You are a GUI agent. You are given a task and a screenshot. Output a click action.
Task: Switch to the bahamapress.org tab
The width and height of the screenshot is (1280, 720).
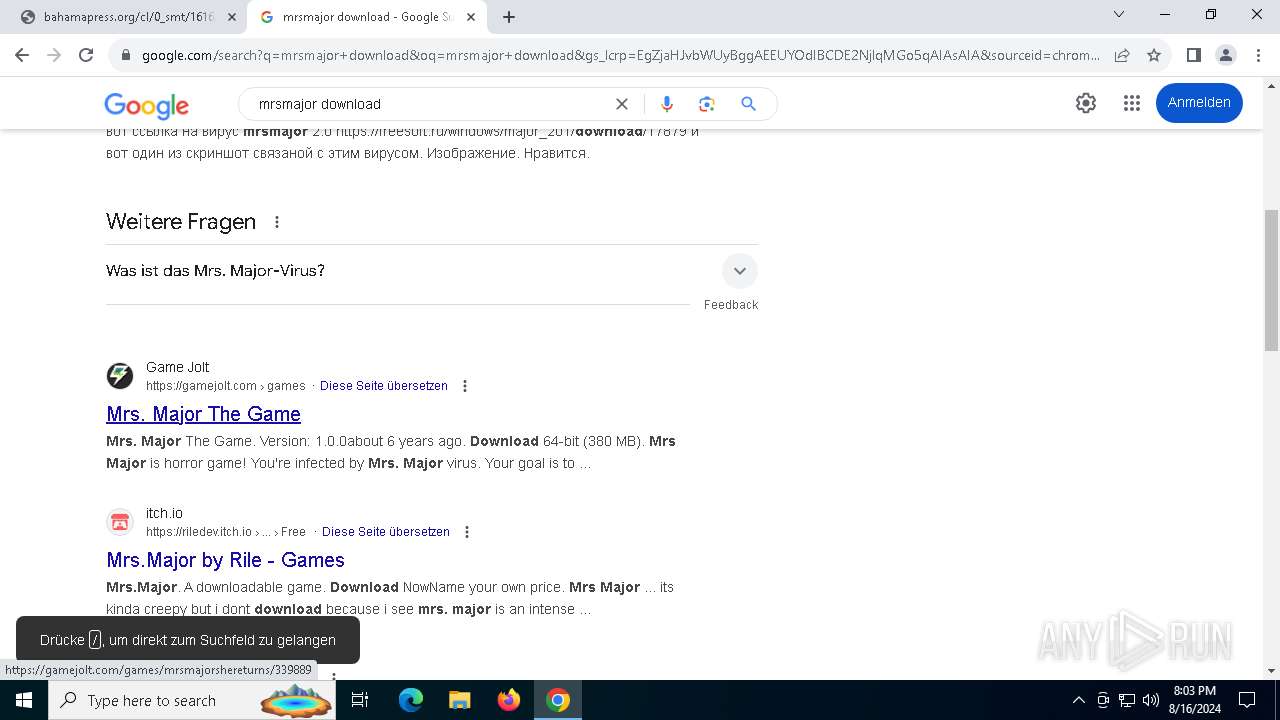pos(128,17)
